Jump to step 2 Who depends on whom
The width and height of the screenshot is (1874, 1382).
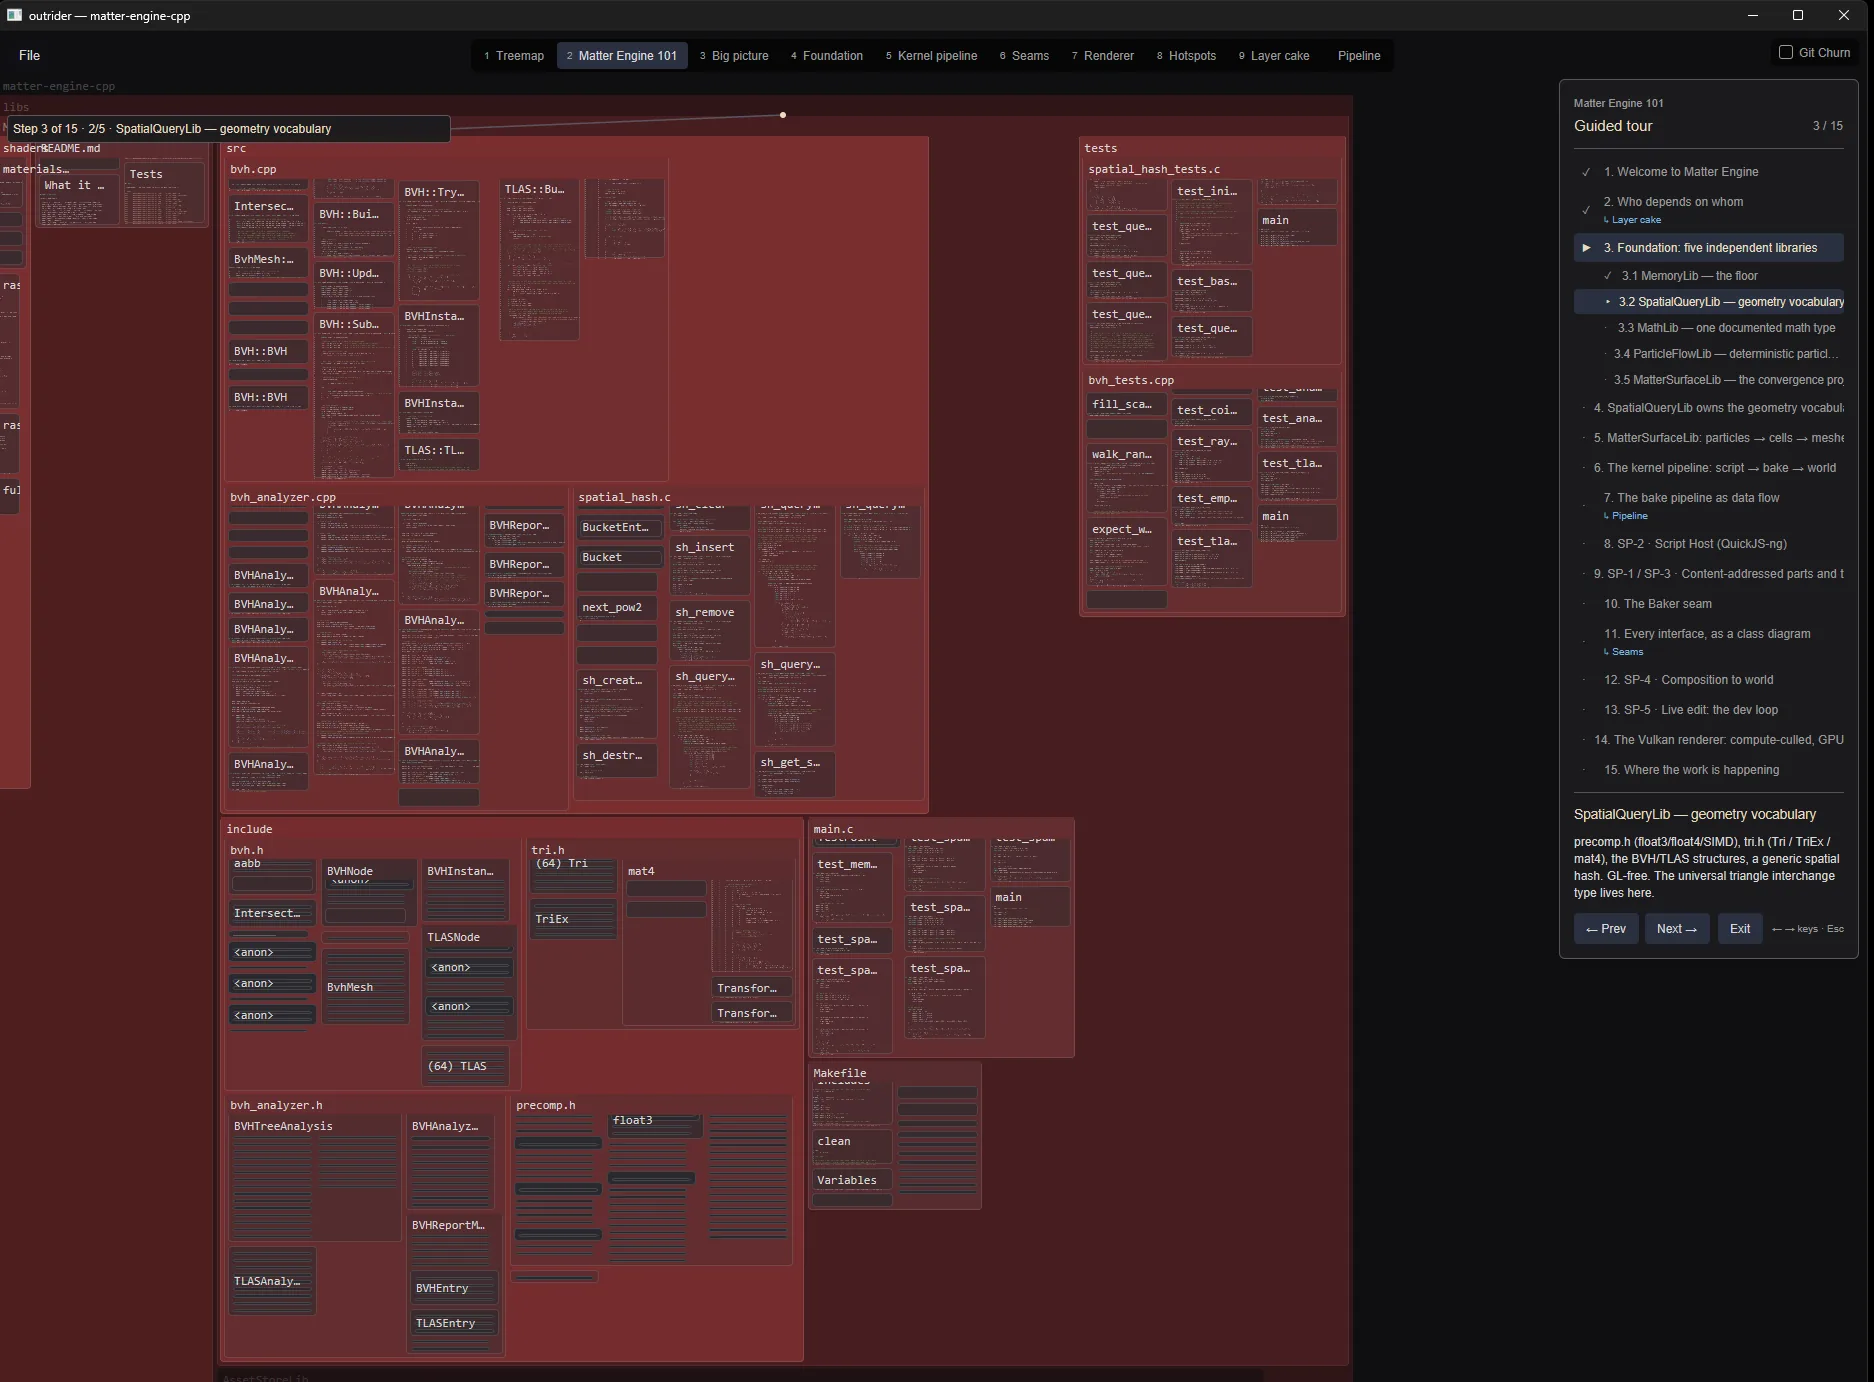tap(1708, 202)
